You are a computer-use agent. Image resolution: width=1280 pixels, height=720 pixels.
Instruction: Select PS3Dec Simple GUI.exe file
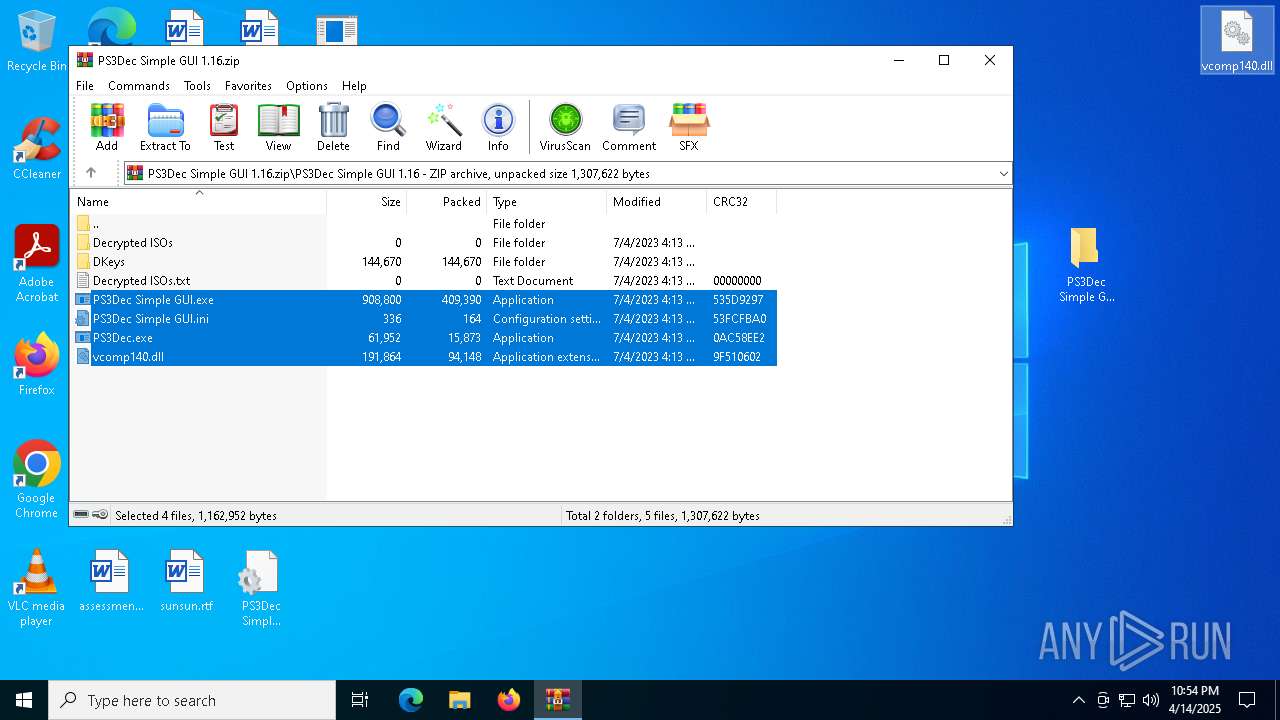click(x=425, y=300)
